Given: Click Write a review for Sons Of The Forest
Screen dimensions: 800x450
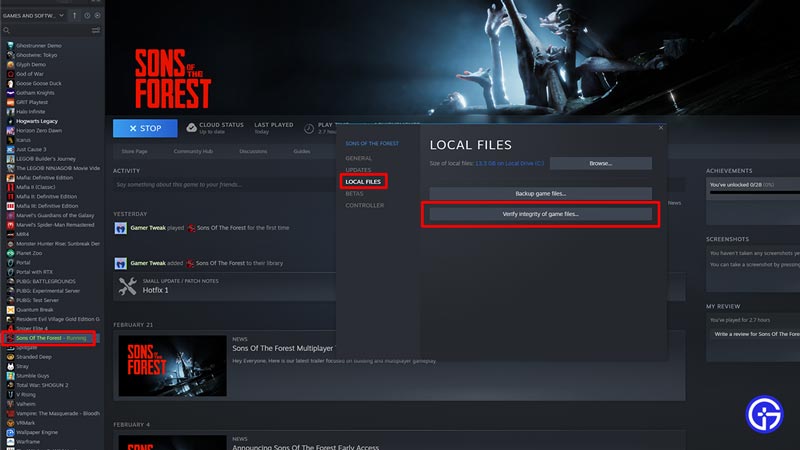Looking at the screenshot, I should [x=757, y=334].
